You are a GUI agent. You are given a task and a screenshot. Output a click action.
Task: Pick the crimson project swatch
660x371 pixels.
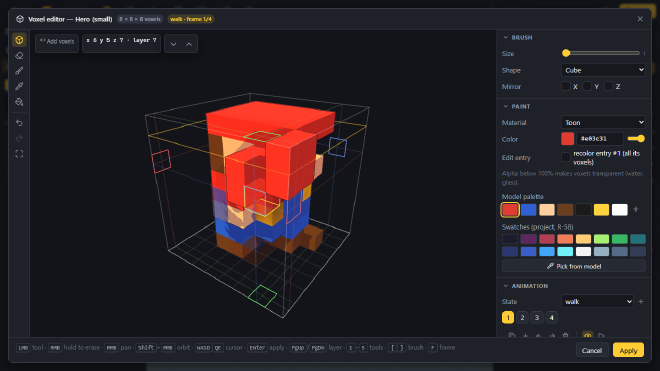tap(547, 239)
